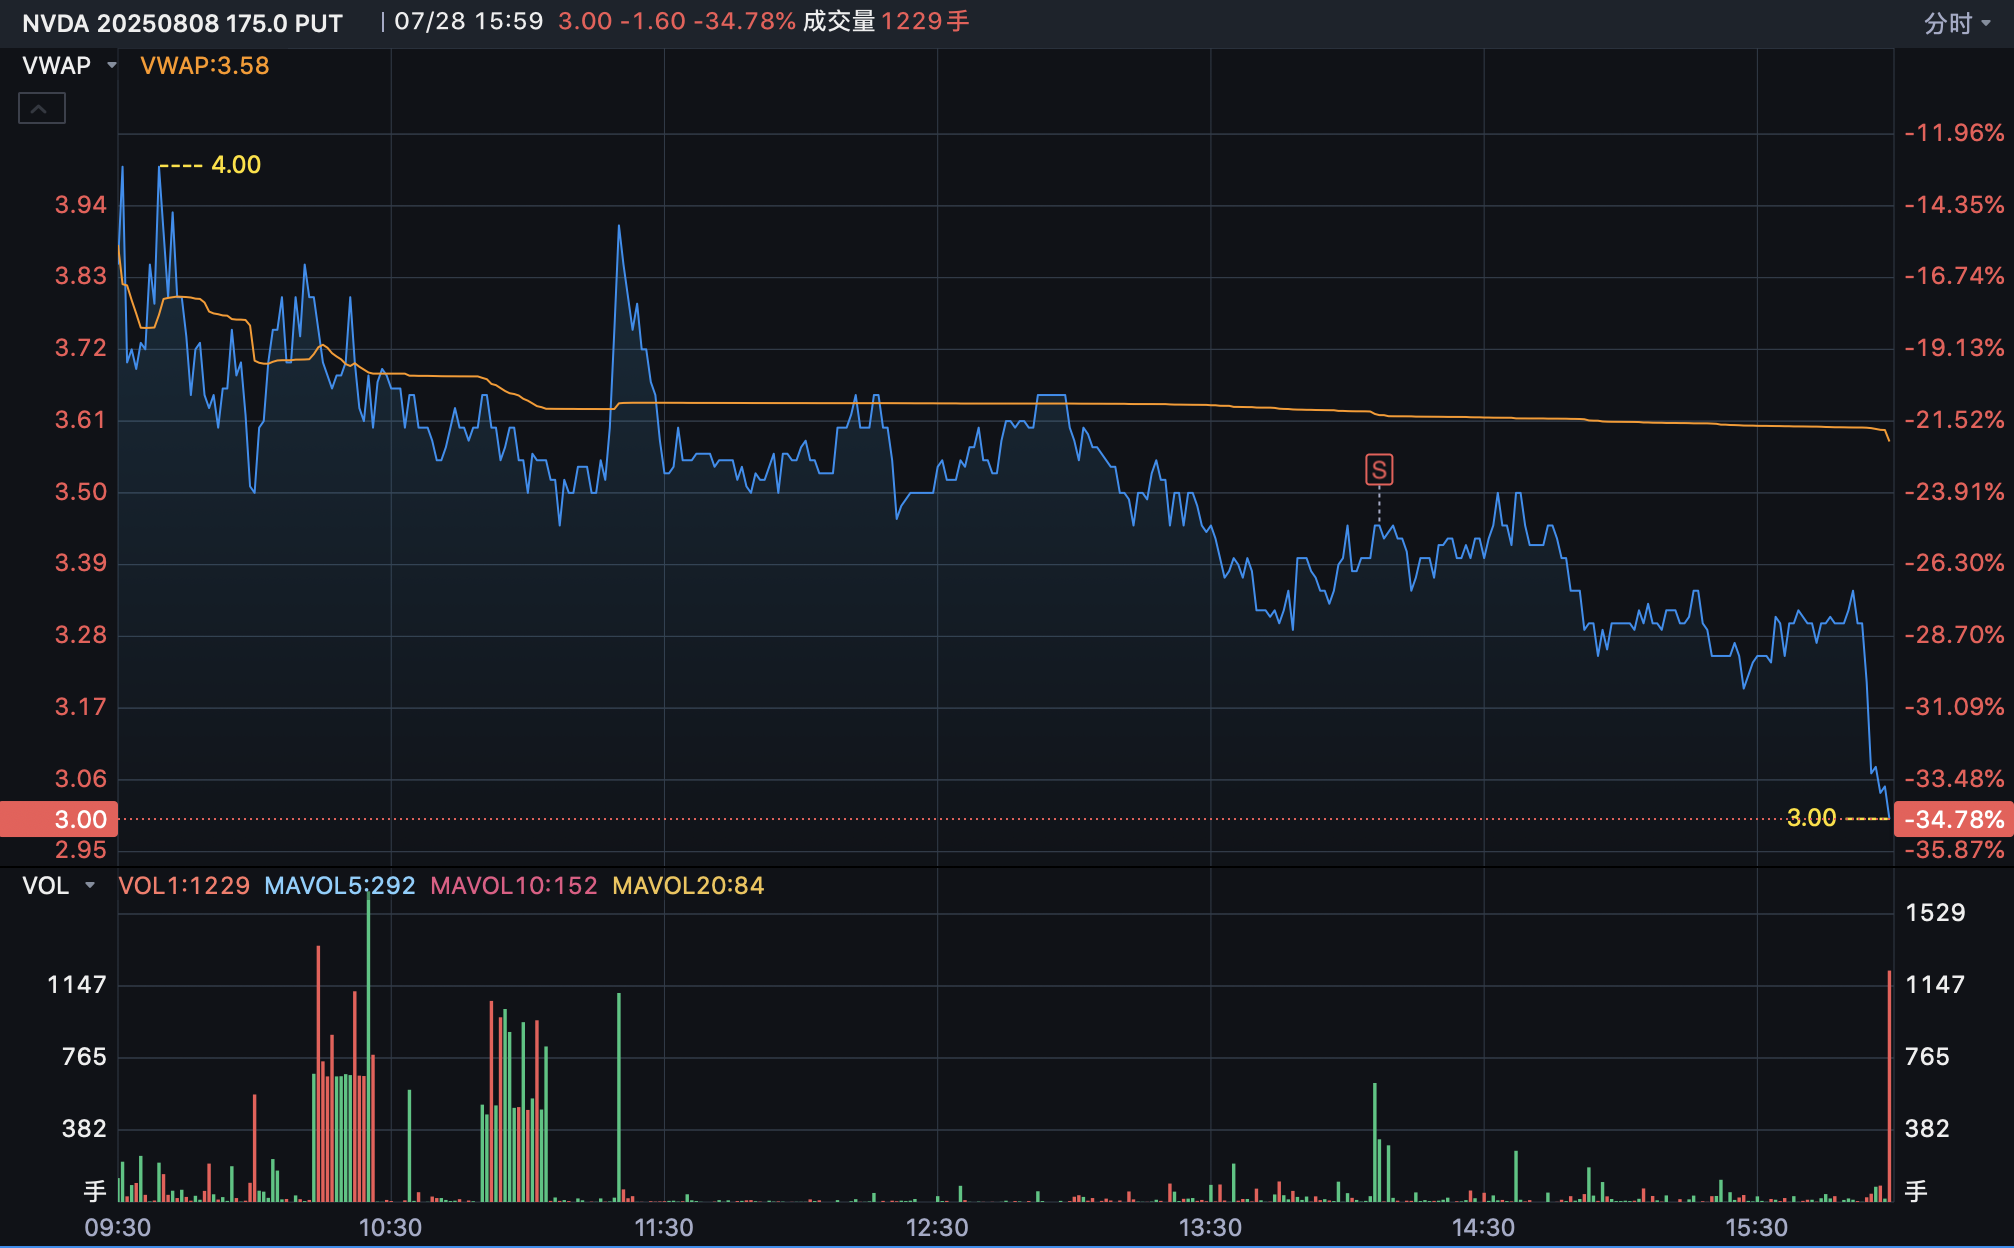
Task: Click the -34.78% change tag
Action: [x=1953, y=820]
